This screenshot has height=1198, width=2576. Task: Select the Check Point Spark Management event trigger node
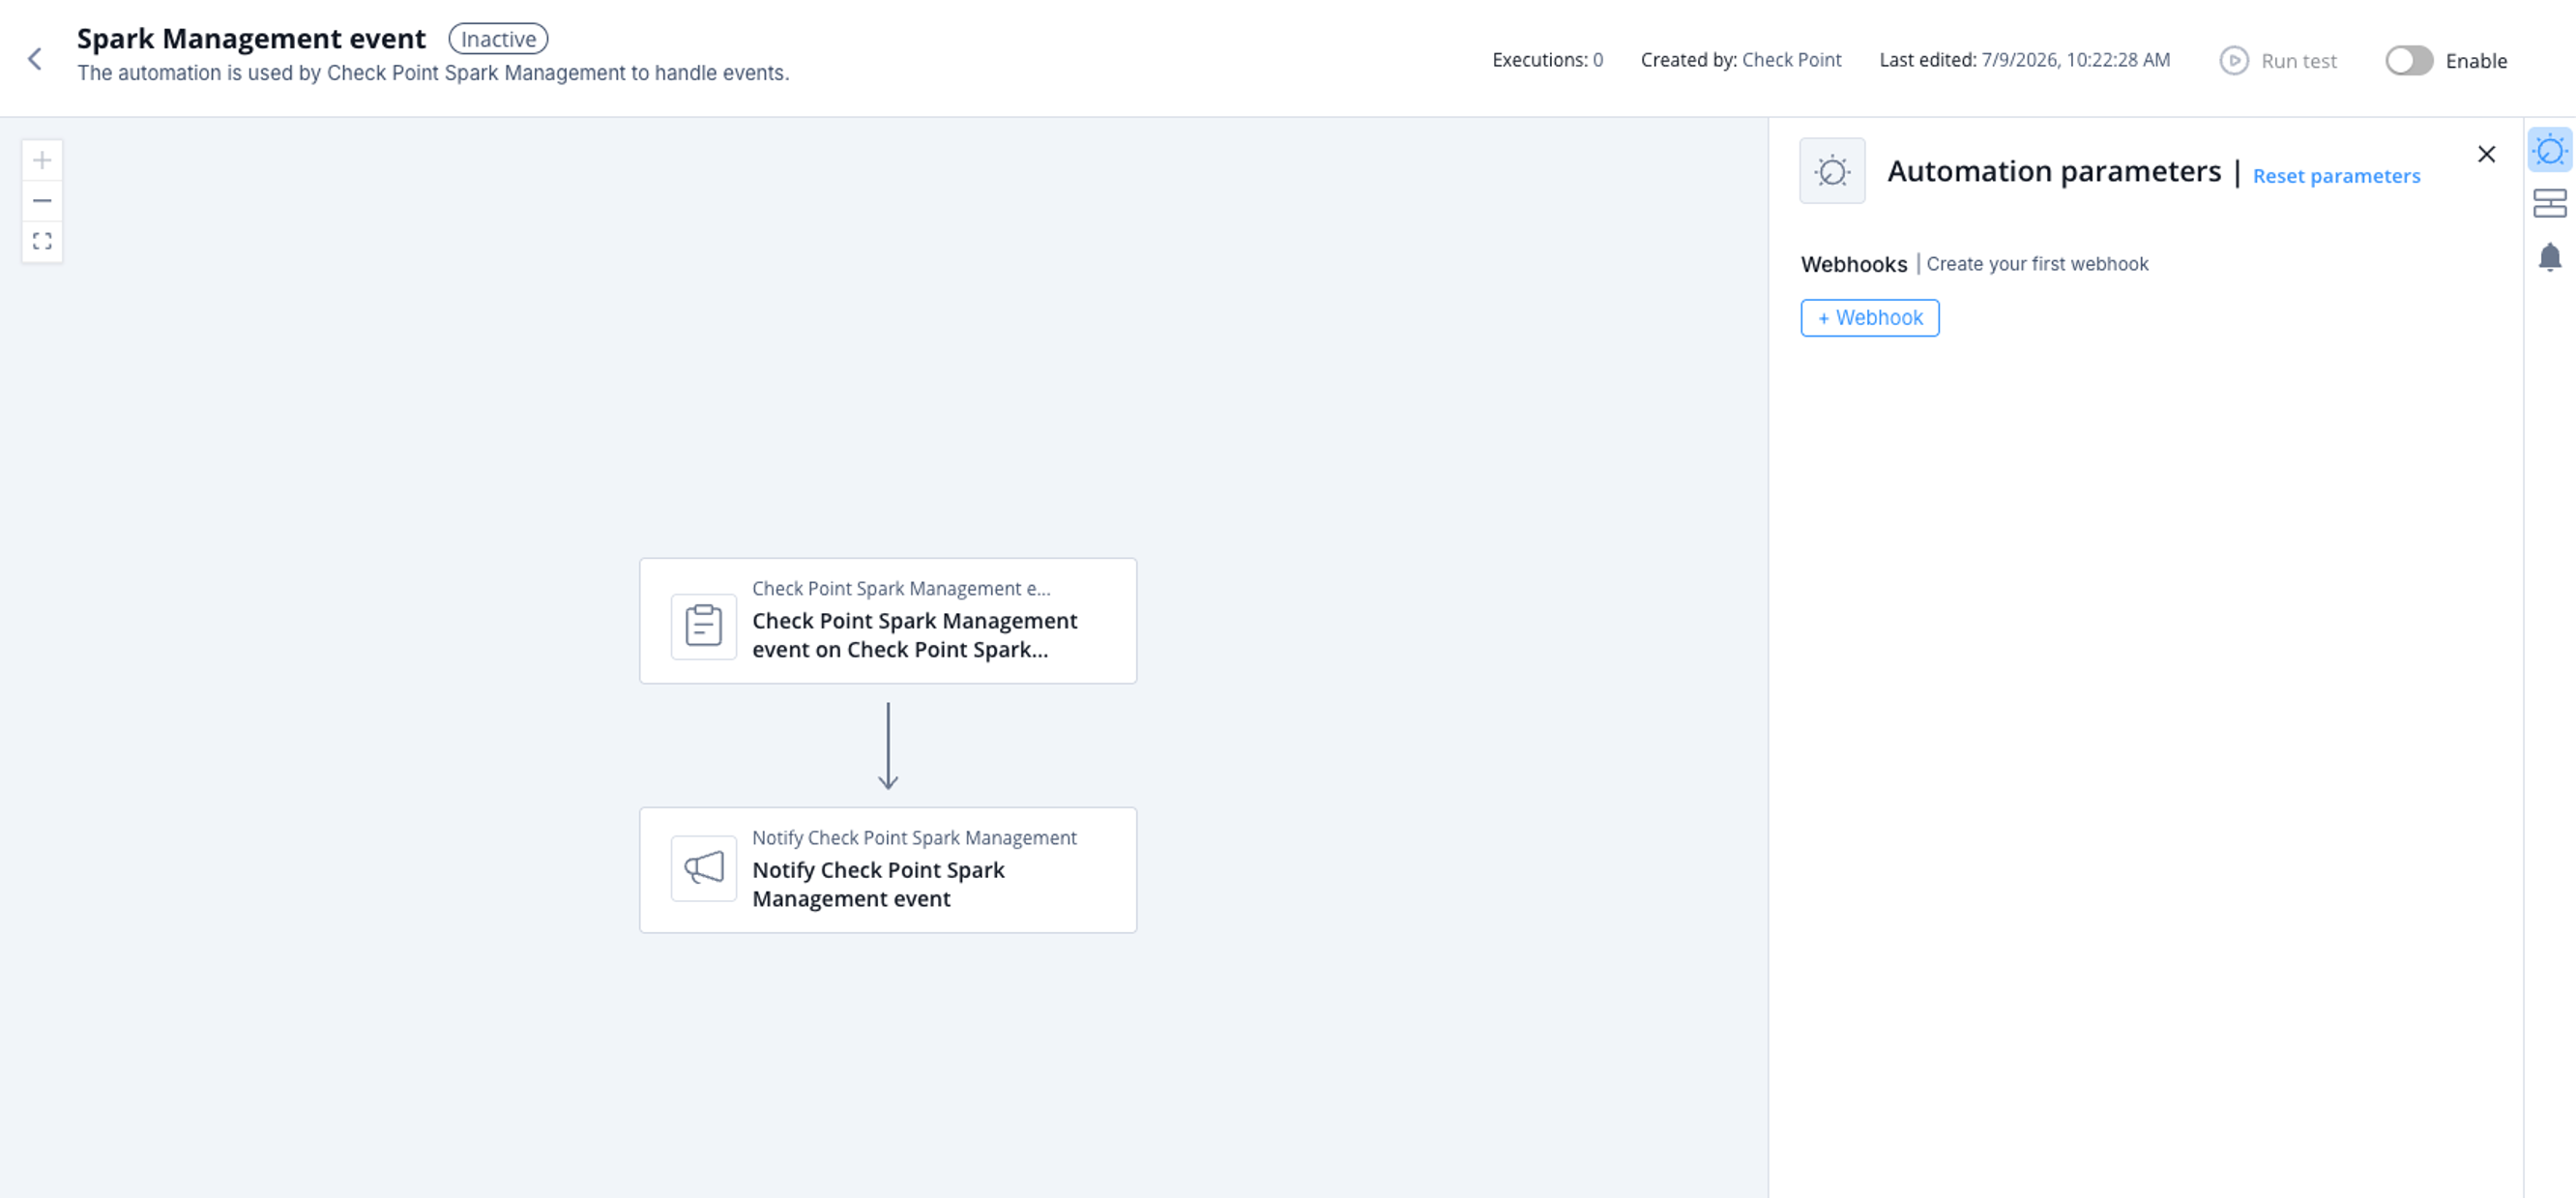tap(888, 621)
